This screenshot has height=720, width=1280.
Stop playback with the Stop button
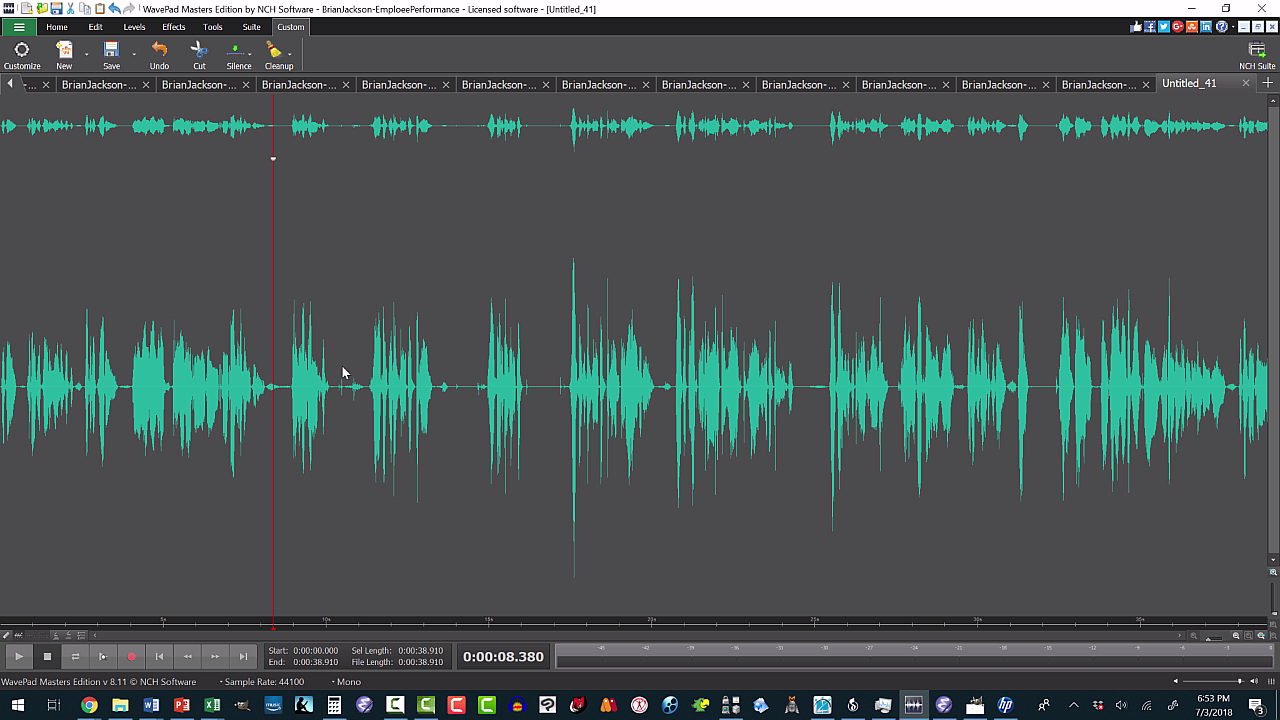[47, 656]
